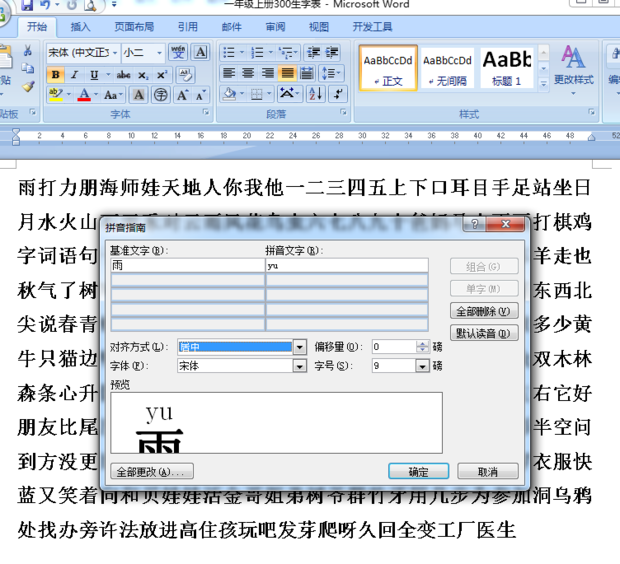The height and width of the screenshot is (564, 620).
Task: Confirm dialog with 确定
Action: [x=418, y=471]
